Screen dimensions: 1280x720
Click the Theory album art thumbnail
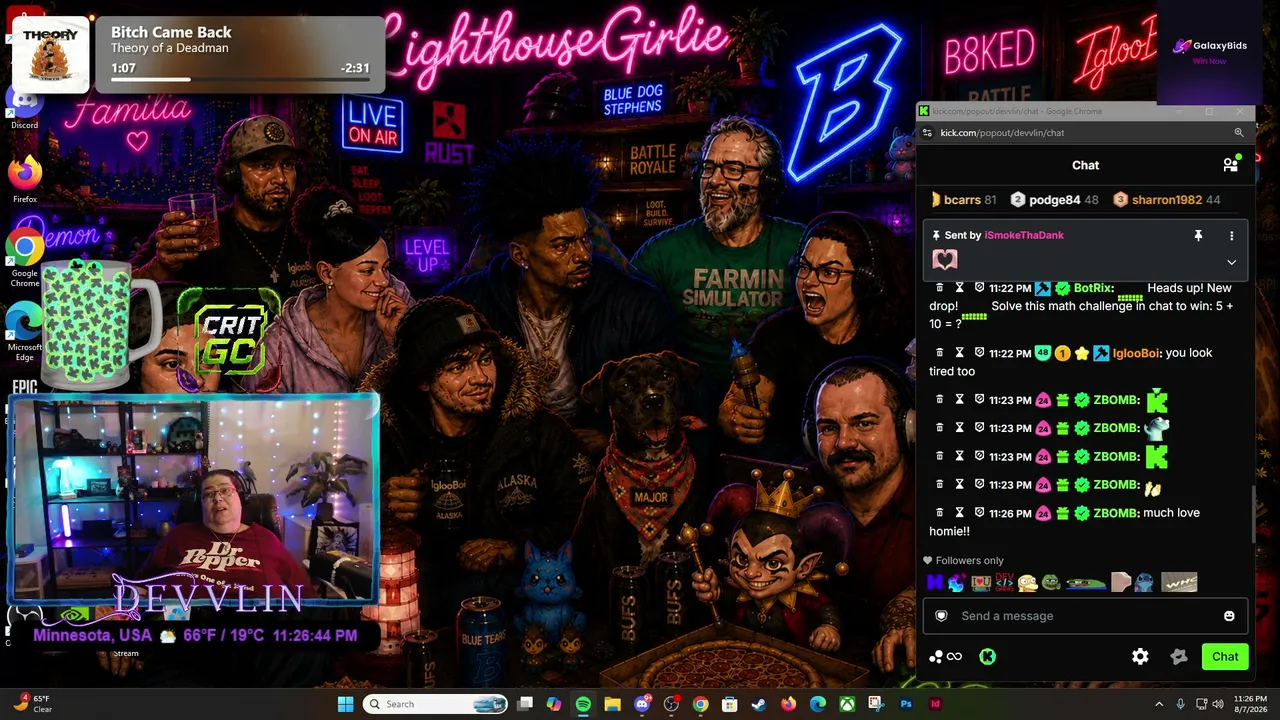50,56
